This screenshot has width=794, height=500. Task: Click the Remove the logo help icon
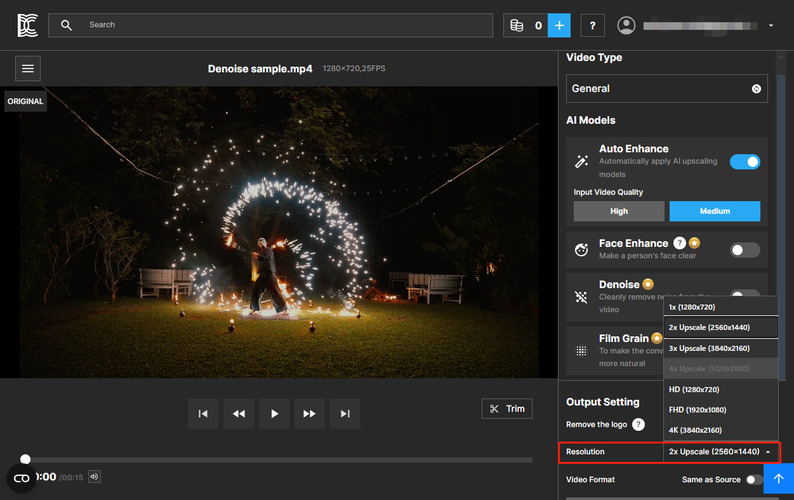638,424
